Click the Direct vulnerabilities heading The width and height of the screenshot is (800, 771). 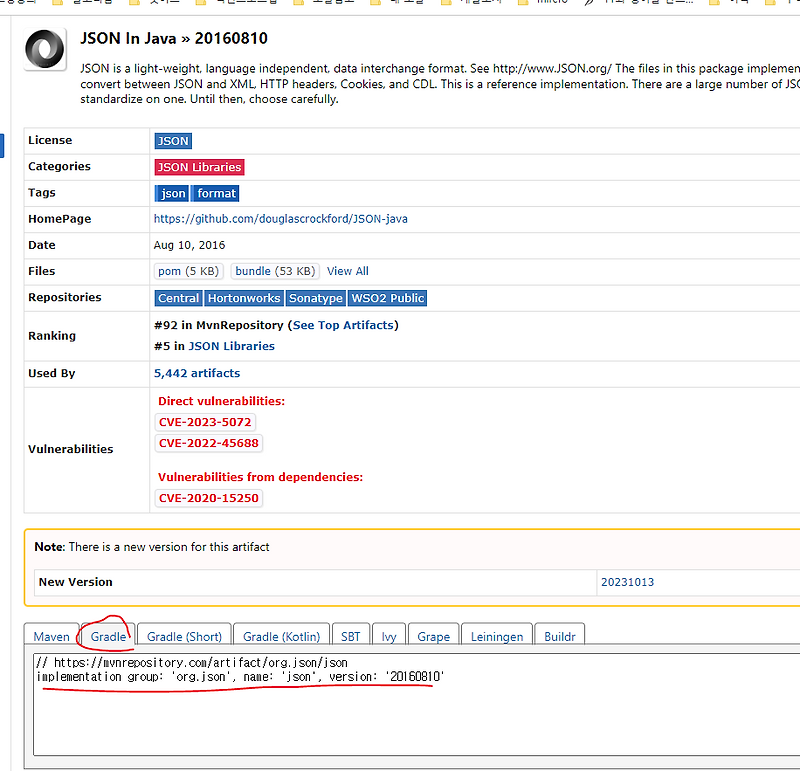(221, 401)
